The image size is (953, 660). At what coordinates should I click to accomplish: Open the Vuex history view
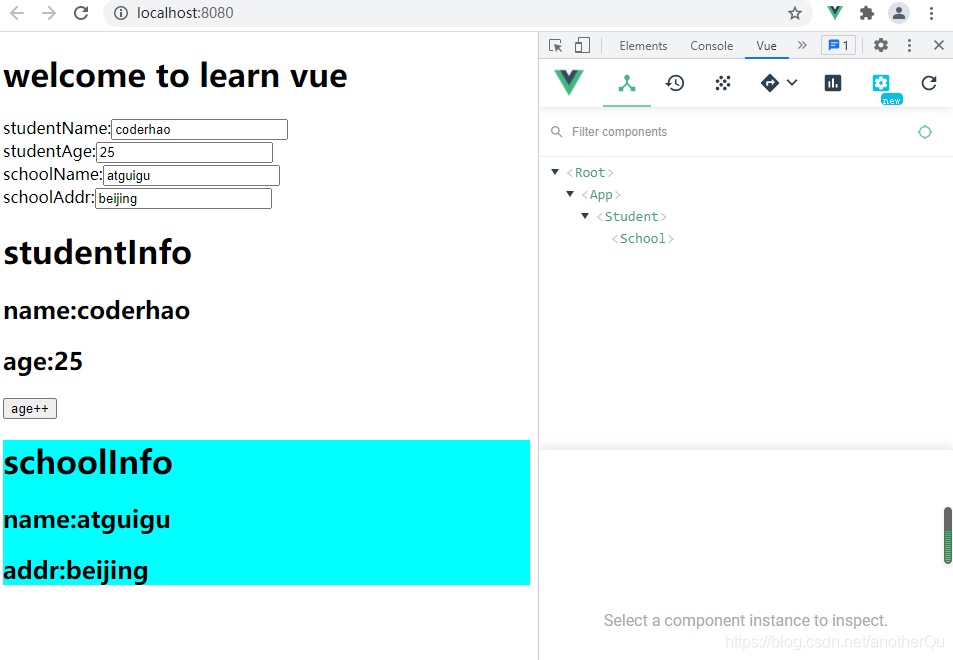(x=675, y=83)
